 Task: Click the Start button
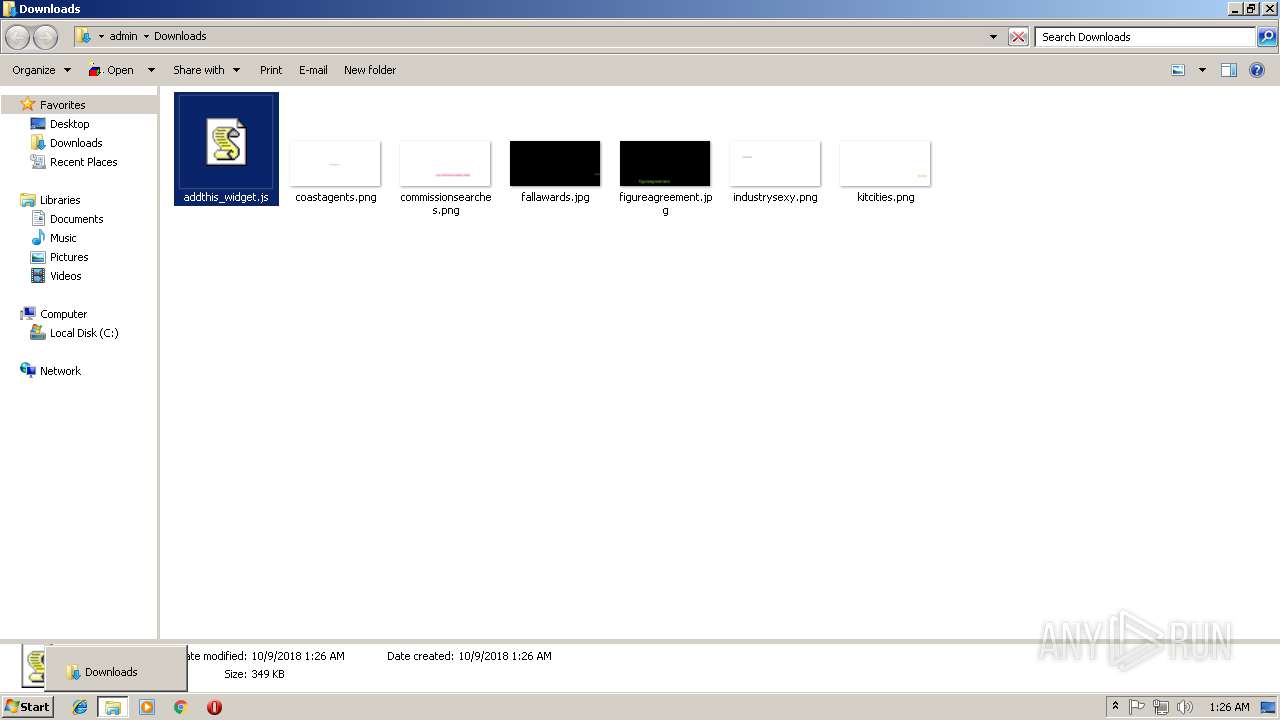[x=27, y=706]
